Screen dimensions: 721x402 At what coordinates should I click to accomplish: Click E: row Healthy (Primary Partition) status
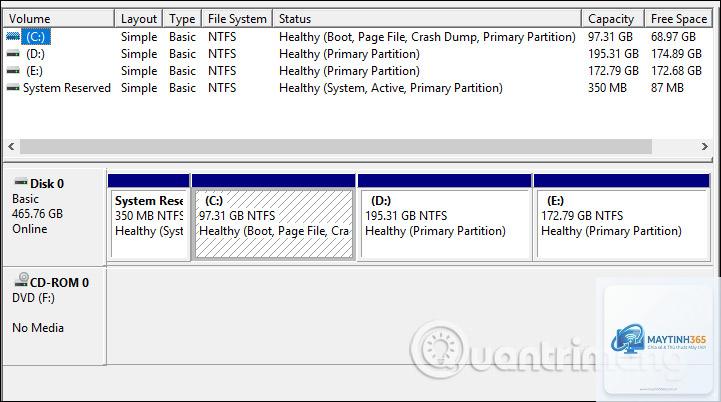click(x=349, y=71)
